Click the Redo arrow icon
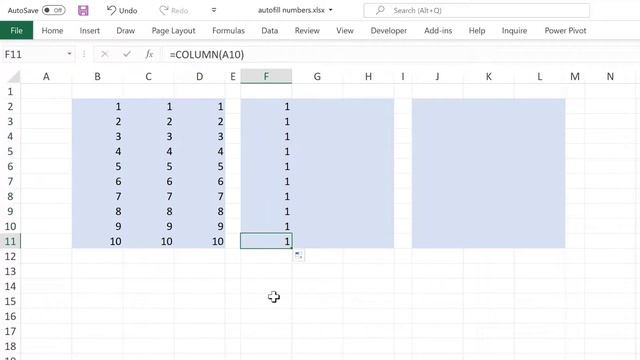 click(x=164, y=10)
